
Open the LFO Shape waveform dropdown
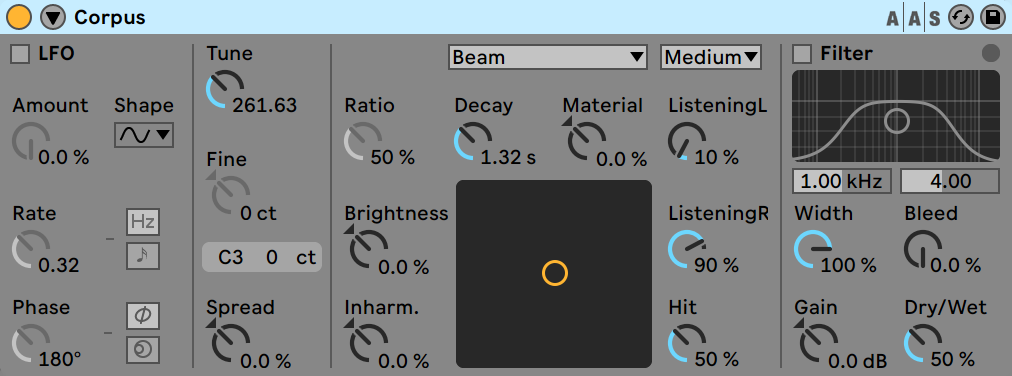coord(144,134)
